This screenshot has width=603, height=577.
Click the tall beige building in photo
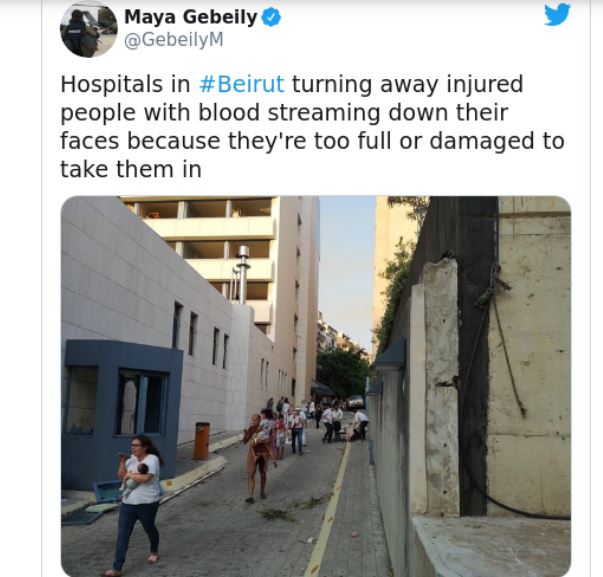(x=229, y=265)
